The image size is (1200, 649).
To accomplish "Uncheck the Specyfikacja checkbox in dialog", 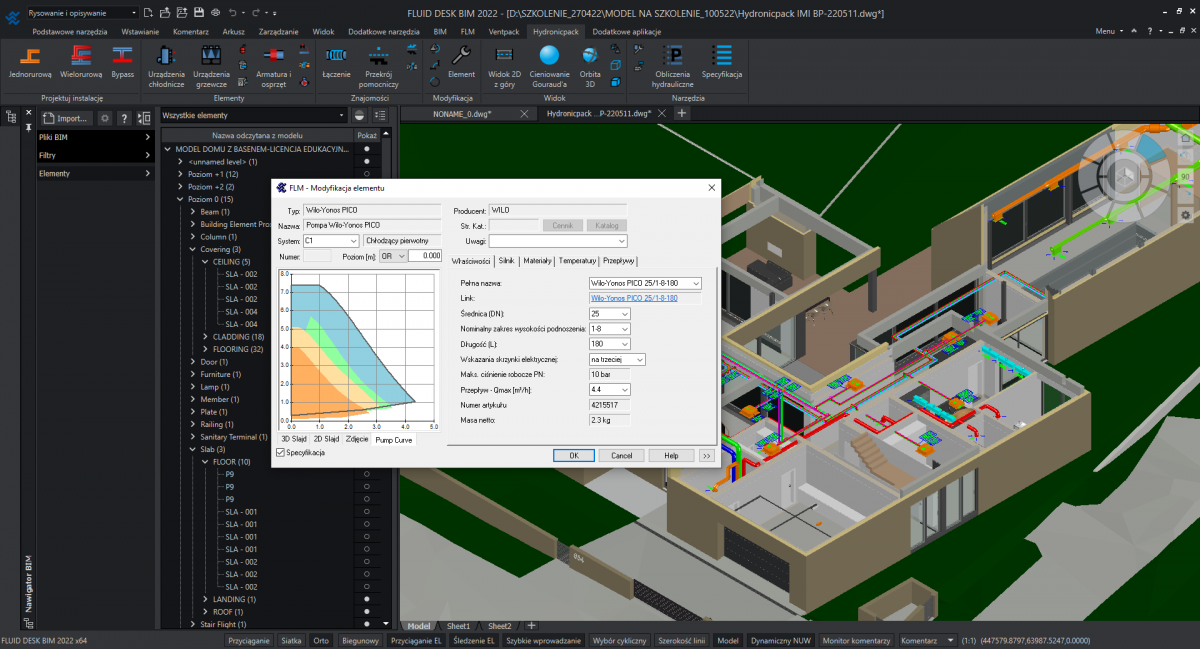I will click(281, 453).
